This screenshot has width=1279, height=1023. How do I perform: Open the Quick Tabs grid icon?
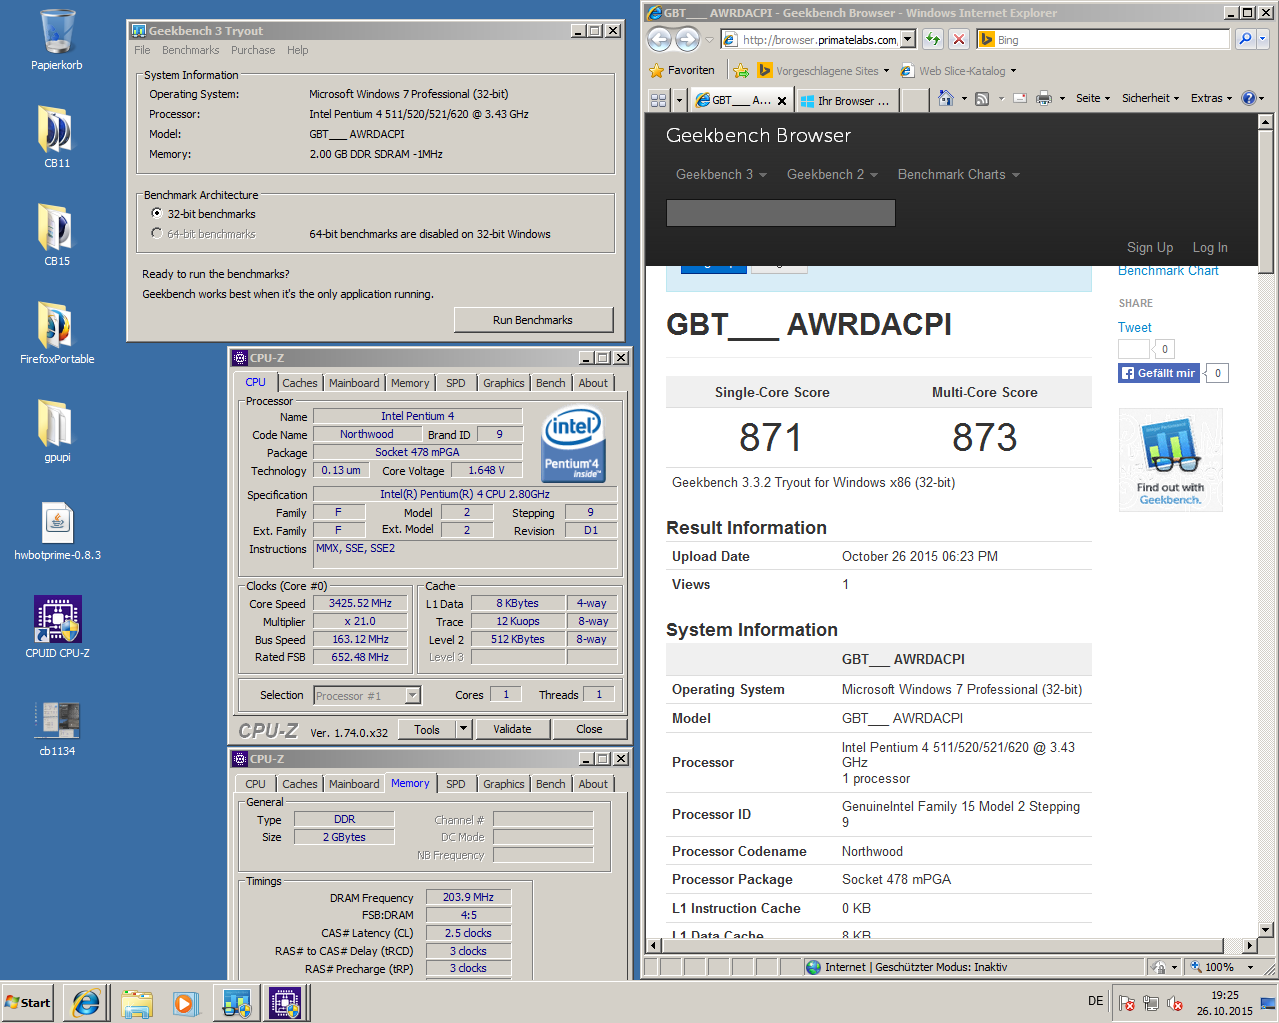click(x=658, y=99)
